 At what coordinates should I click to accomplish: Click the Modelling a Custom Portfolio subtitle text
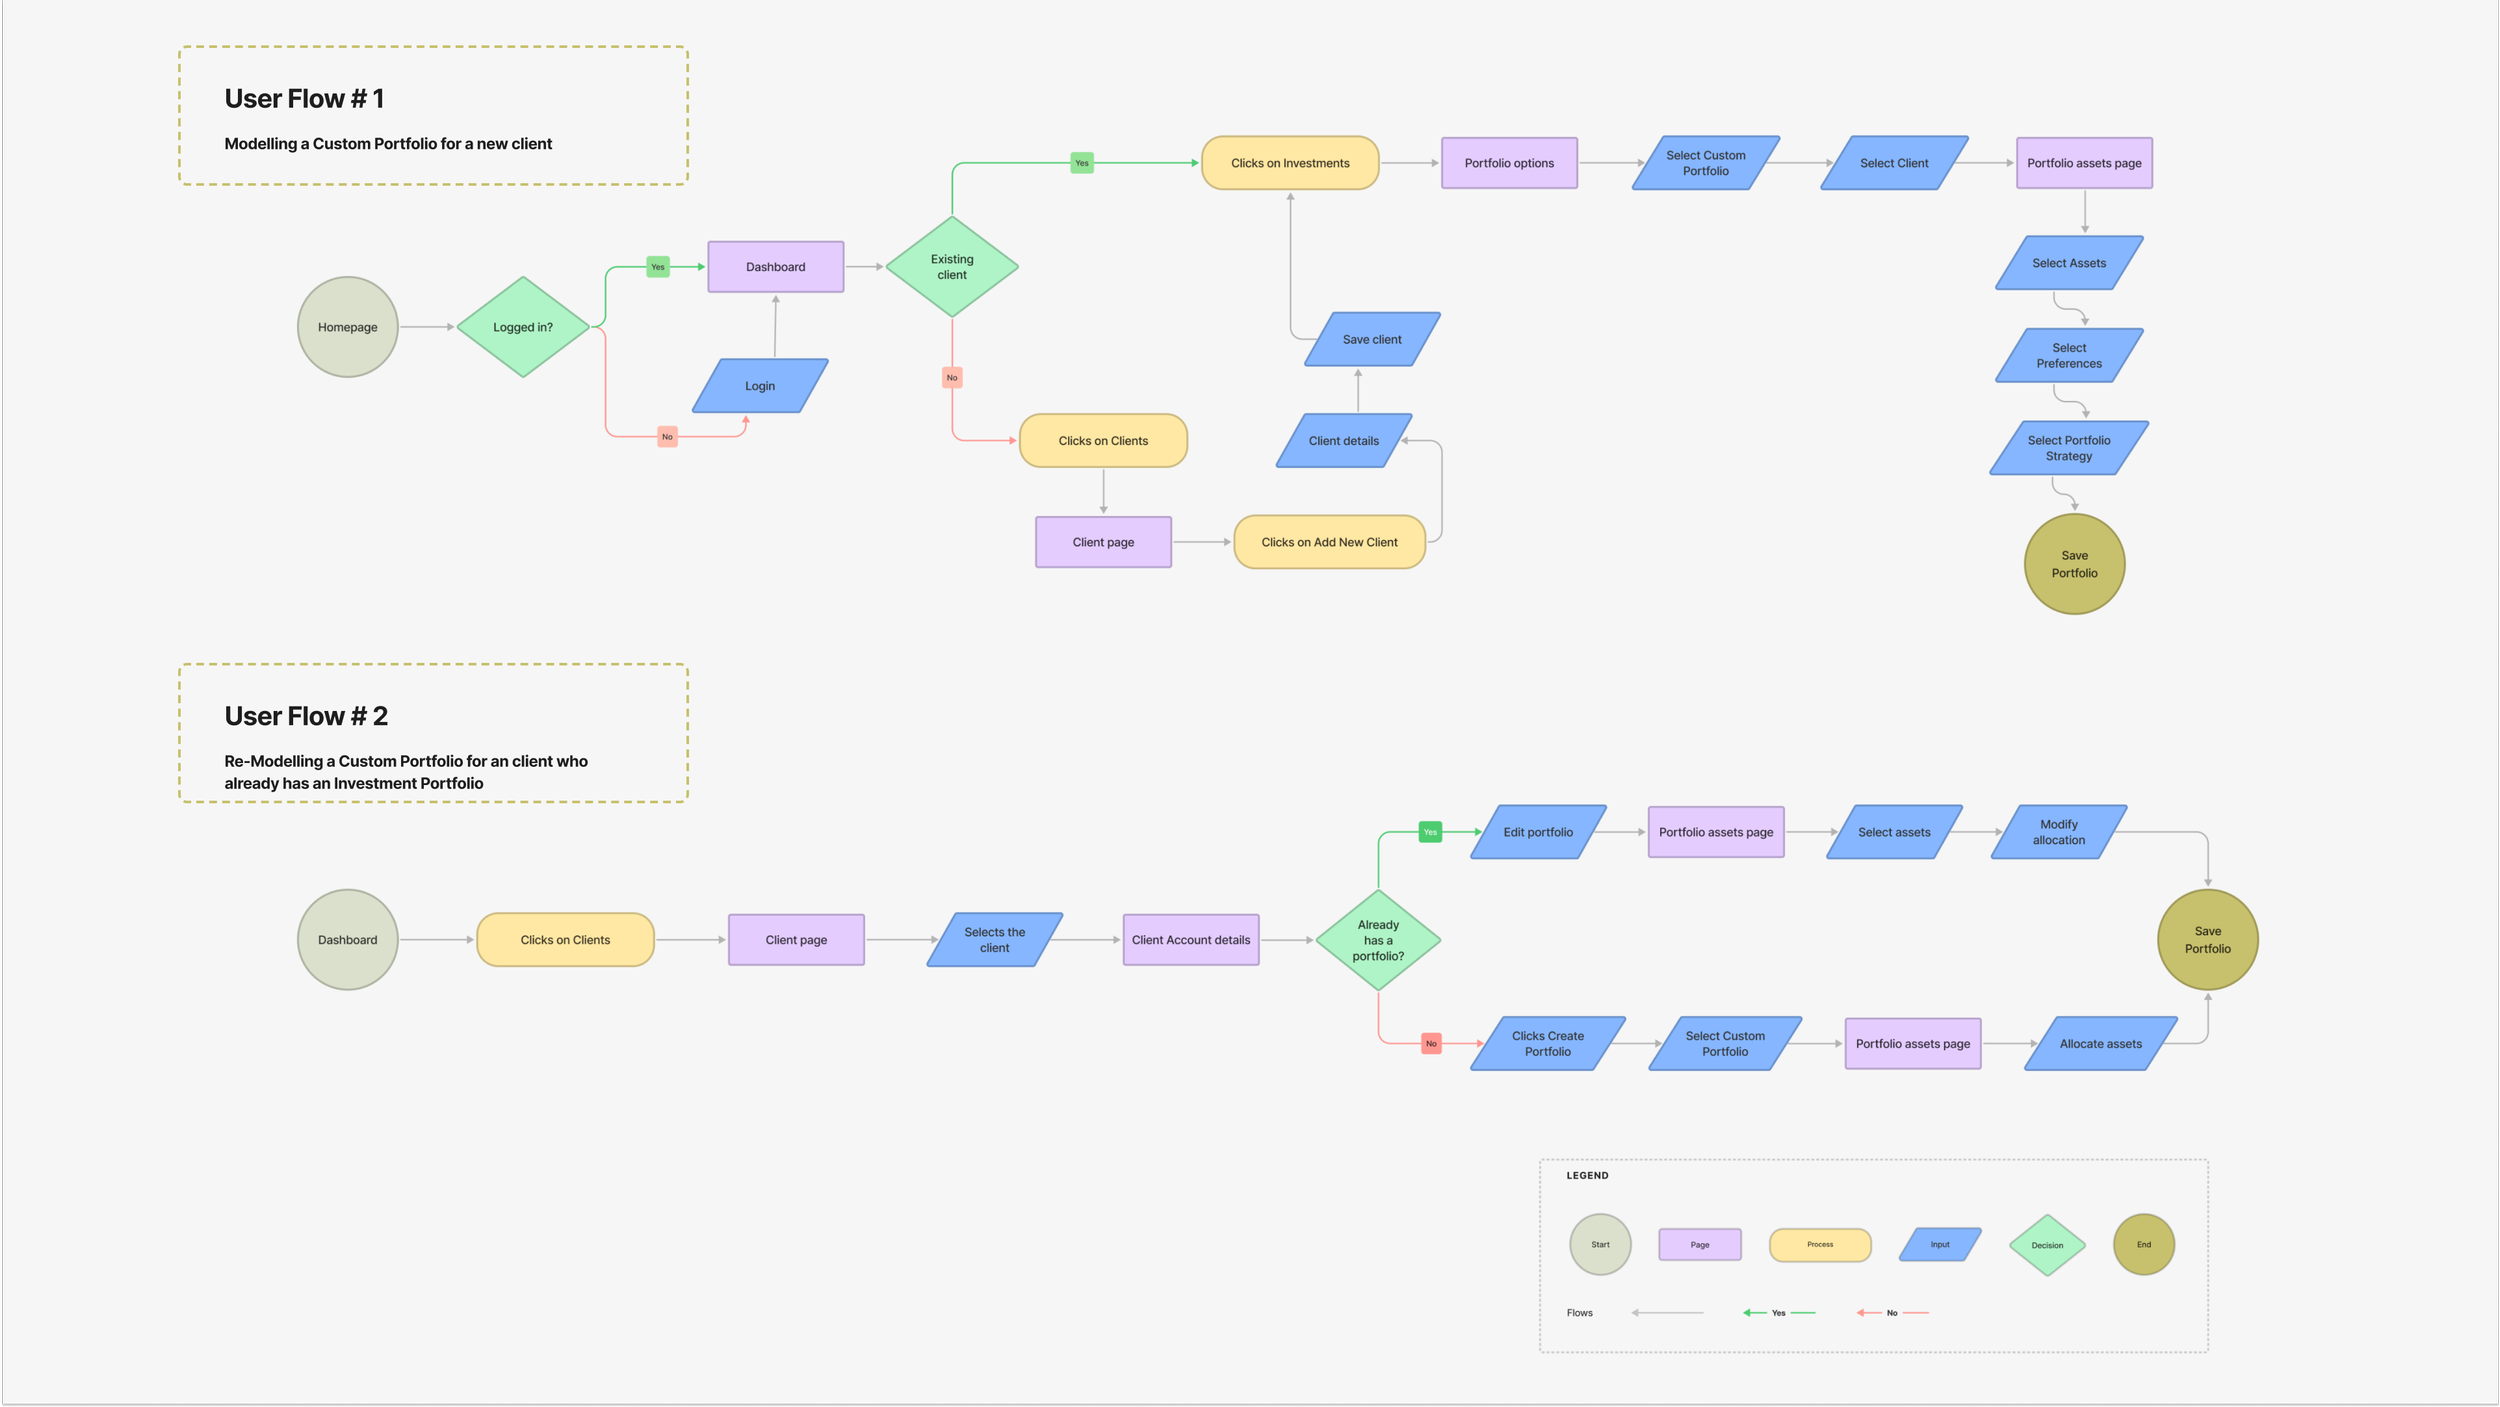[388, 144]
